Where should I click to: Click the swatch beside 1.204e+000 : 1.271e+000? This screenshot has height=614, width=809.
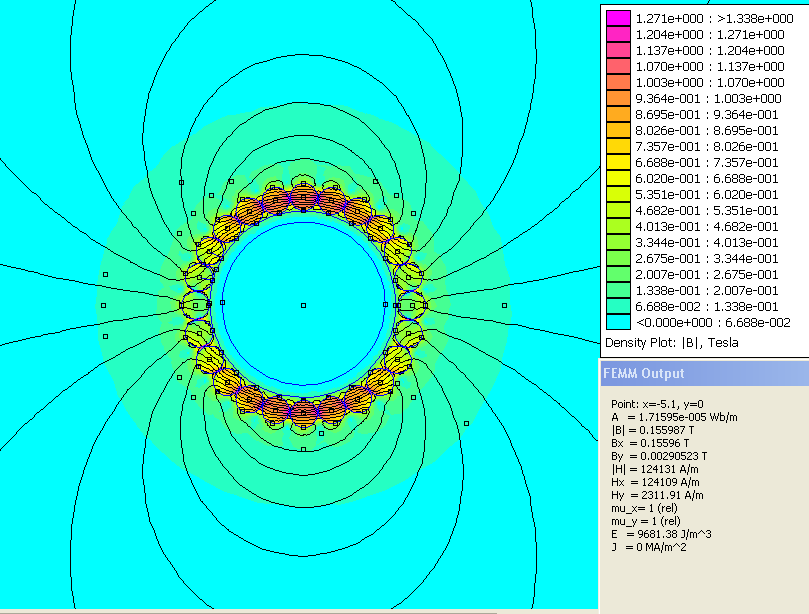click(x=618, y=34)
